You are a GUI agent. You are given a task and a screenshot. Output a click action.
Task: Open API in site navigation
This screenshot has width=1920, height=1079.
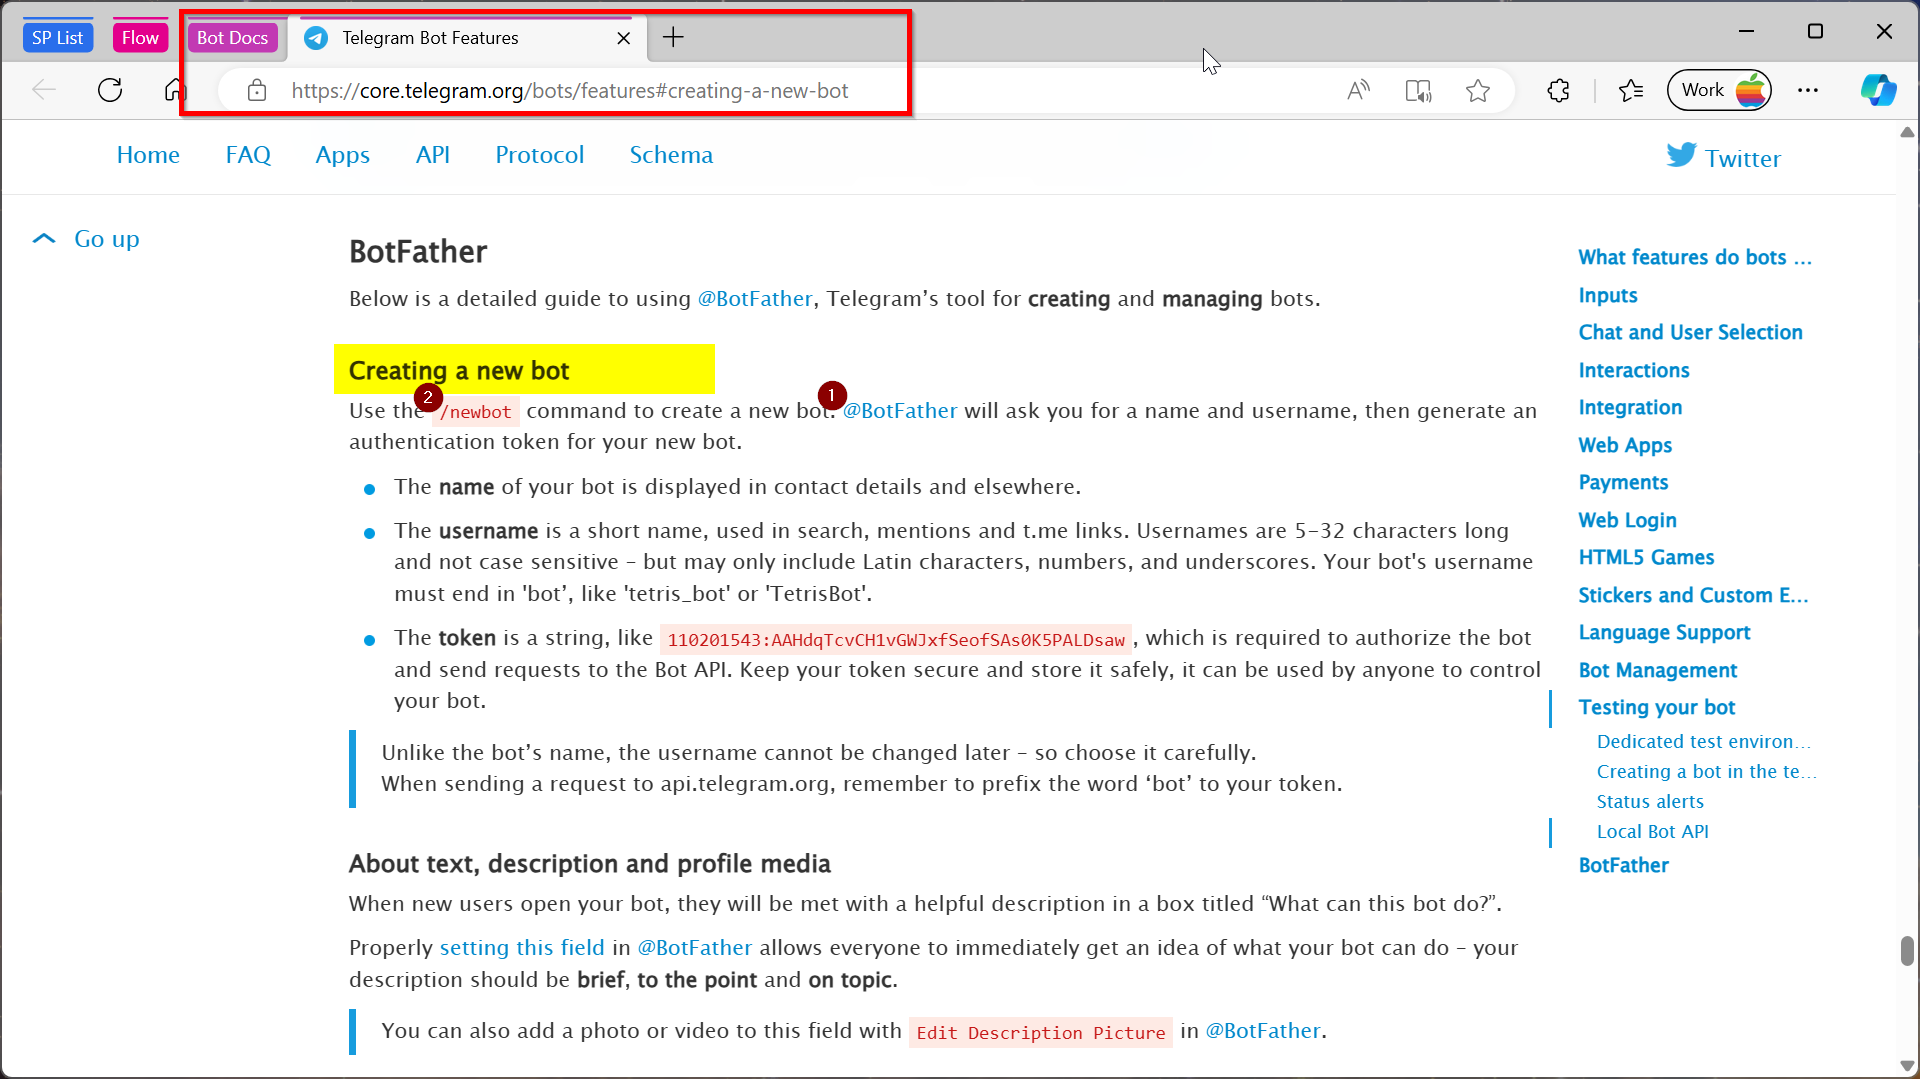tap(432, 155)
